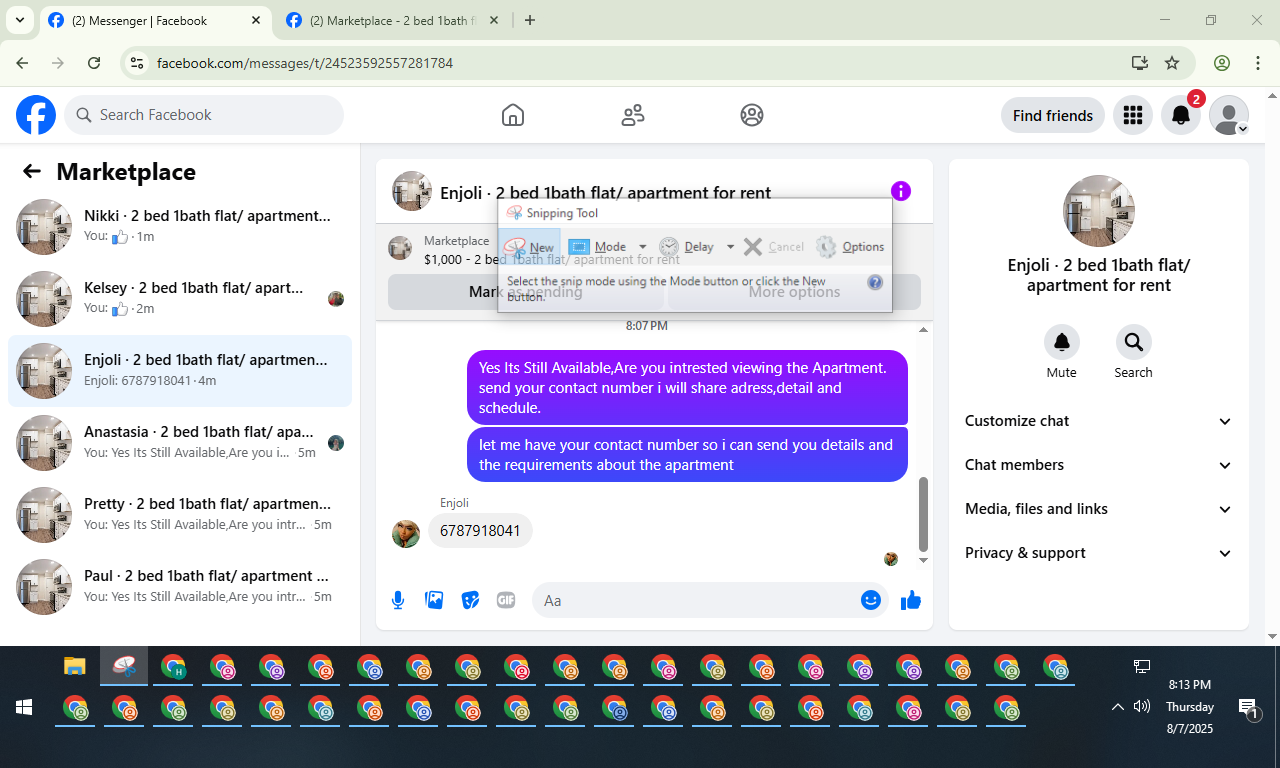Open Chrome's three-dot menu
1280x768 pixels.
coord(1258,63)
